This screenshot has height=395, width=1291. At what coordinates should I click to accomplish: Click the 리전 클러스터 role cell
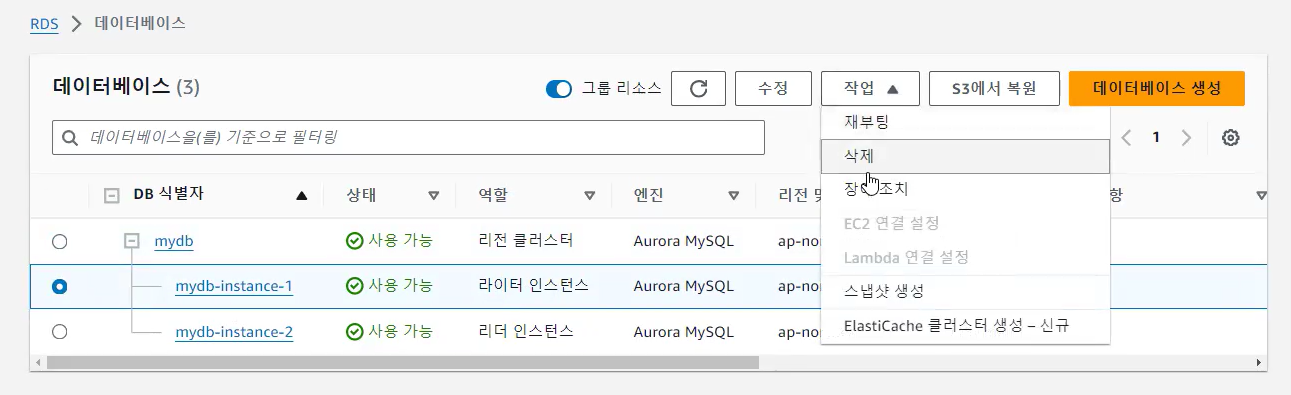coord(526,241)
